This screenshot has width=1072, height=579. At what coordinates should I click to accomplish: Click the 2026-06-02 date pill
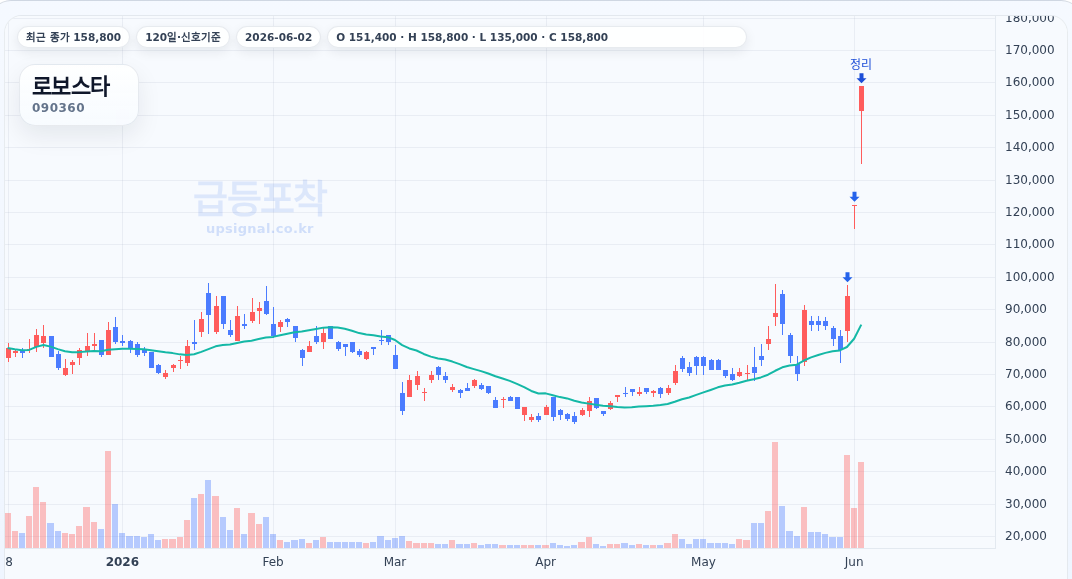(278, 37)
